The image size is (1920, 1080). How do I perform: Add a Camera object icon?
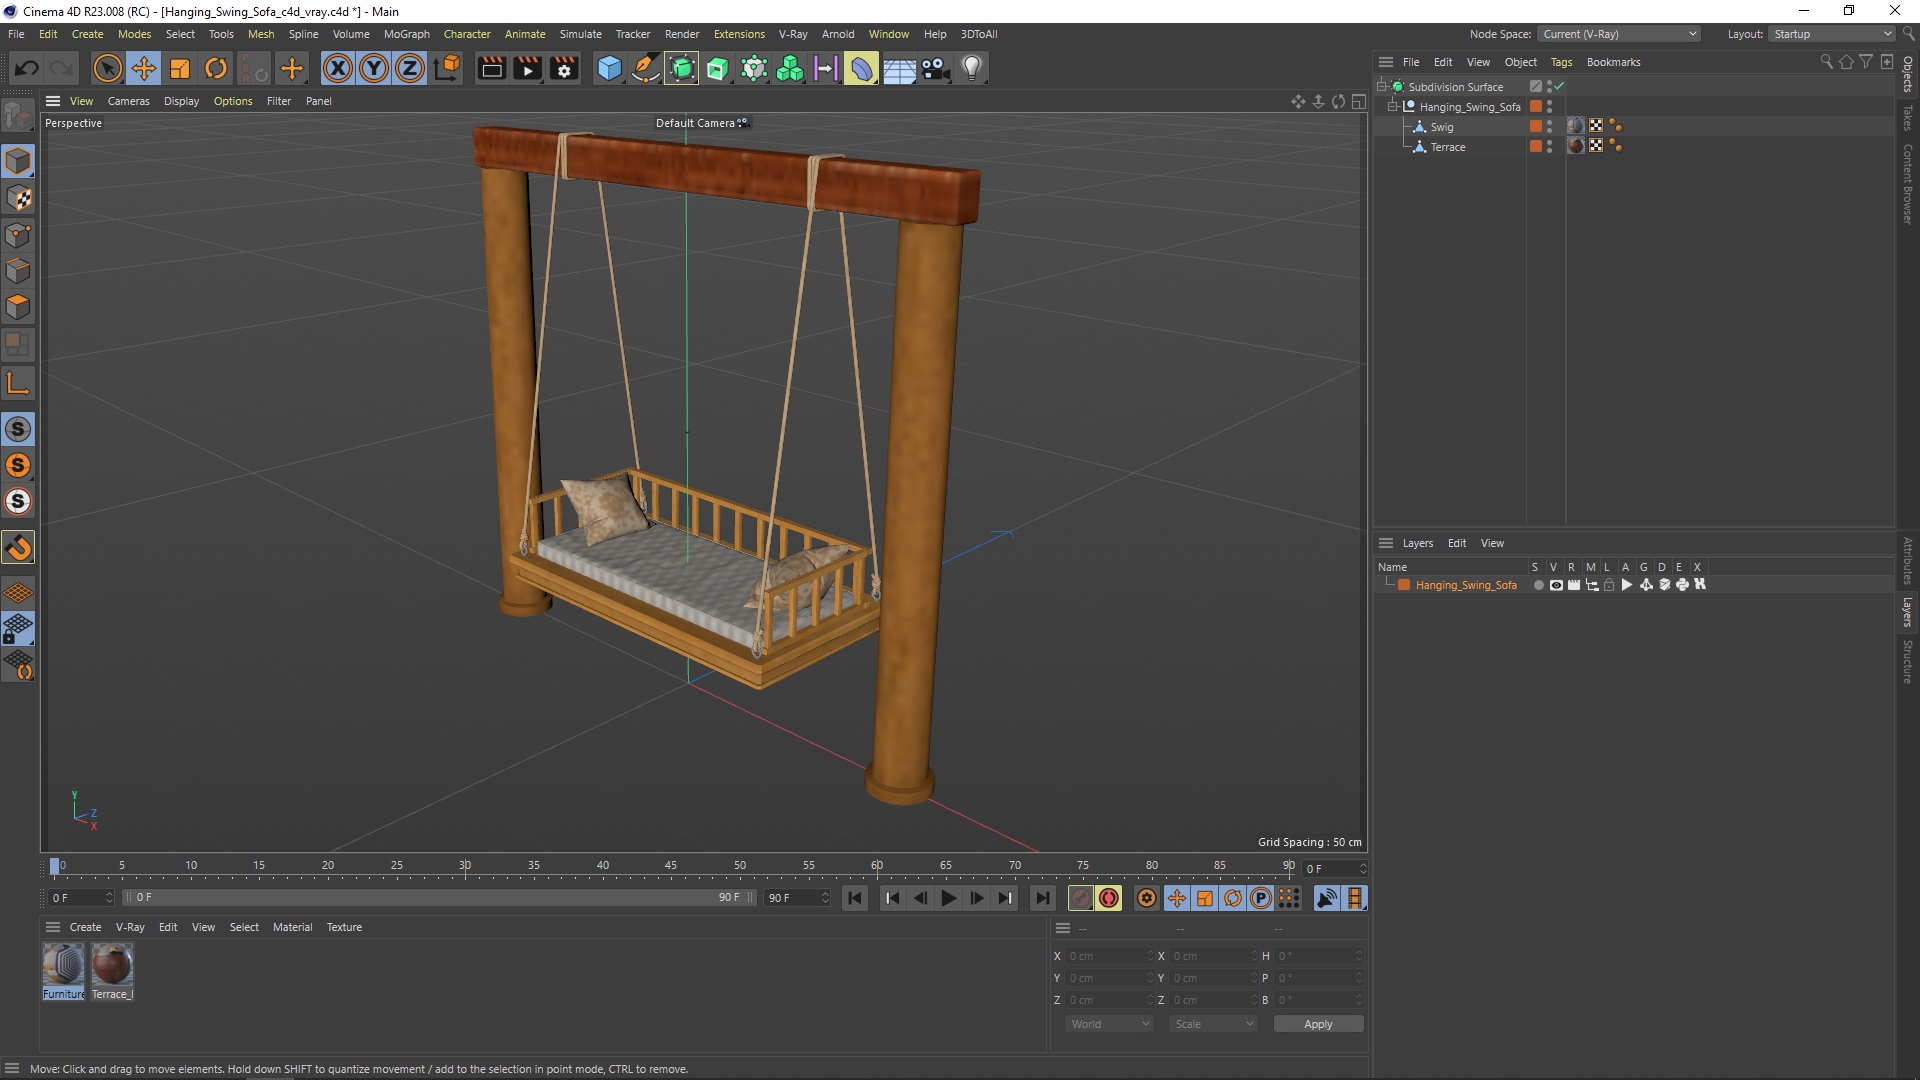pyautogui.click(x=935, y=68)
